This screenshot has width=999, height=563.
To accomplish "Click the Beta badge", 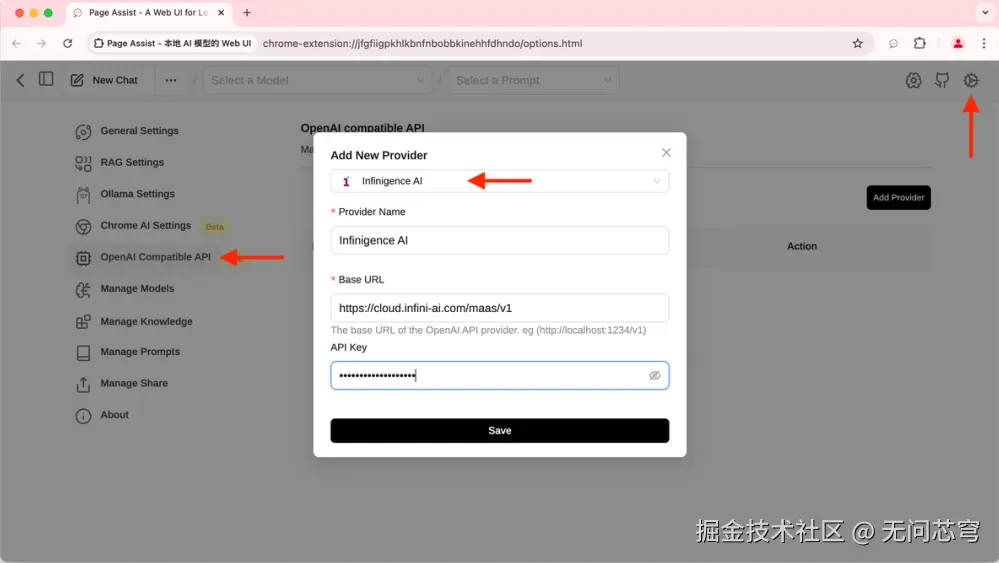I will pyautogui.click(x=215, y=227).
